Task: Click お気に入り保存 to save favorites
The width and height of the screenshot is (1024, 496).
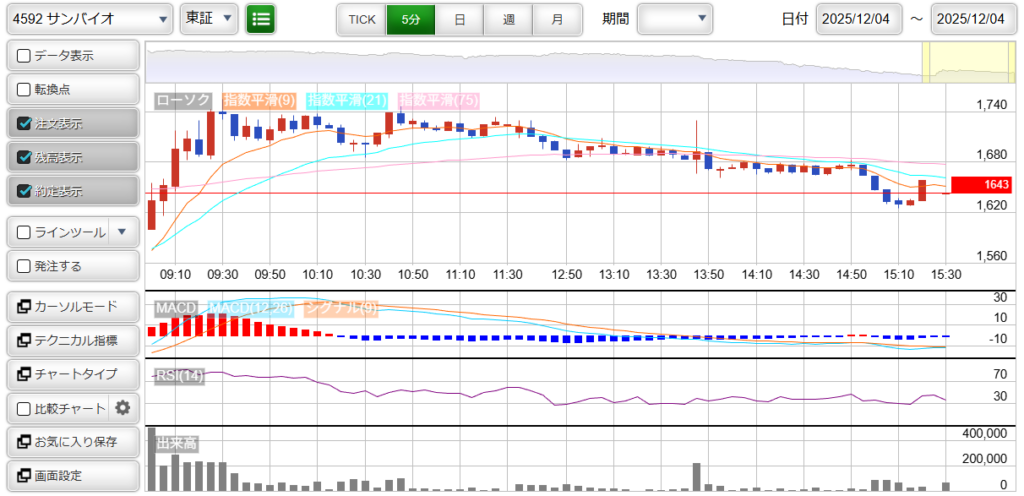Action: pyautogui.click(x=72, y=441)
